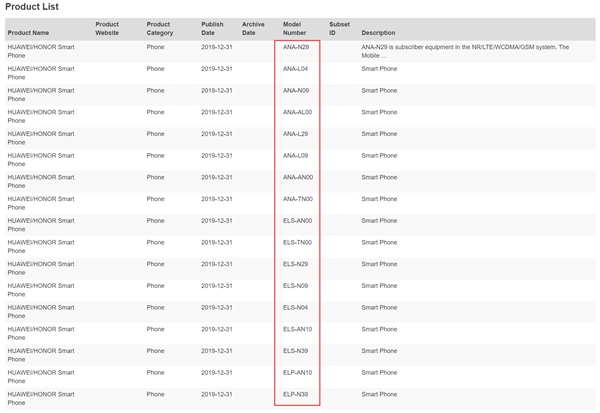600x413 pixels.
Task: Select Phone category in the ANA-L09 row
Action: point(155,156)
